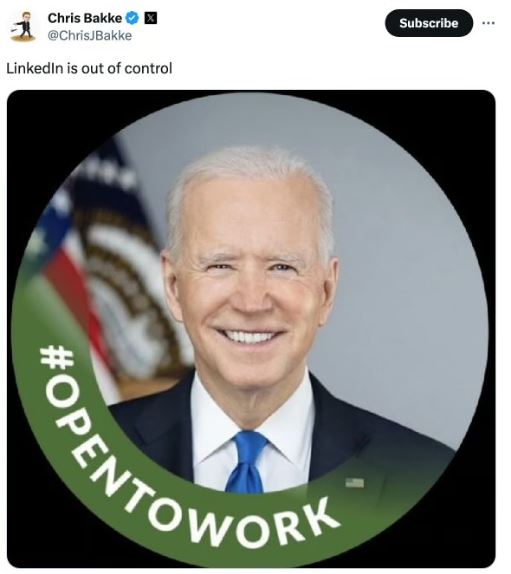Screen dimensions: 511x574
Task: Click the small flag lapel pin
Action: click(355, 483)
